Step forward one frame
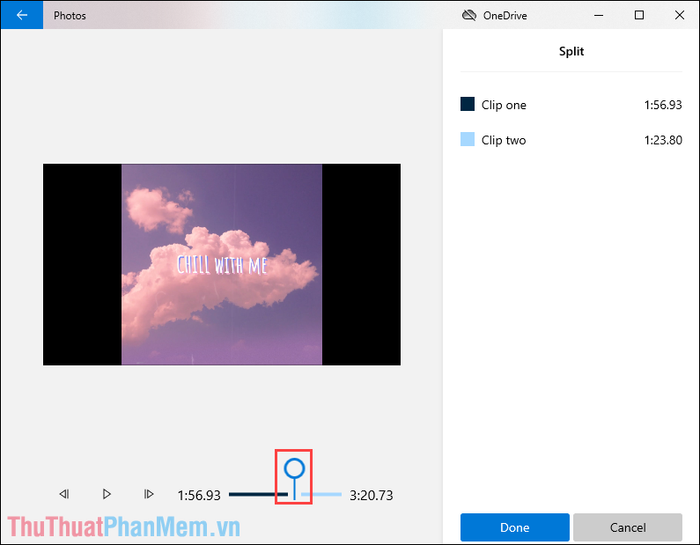700x545 pixels. pos(149,494)
